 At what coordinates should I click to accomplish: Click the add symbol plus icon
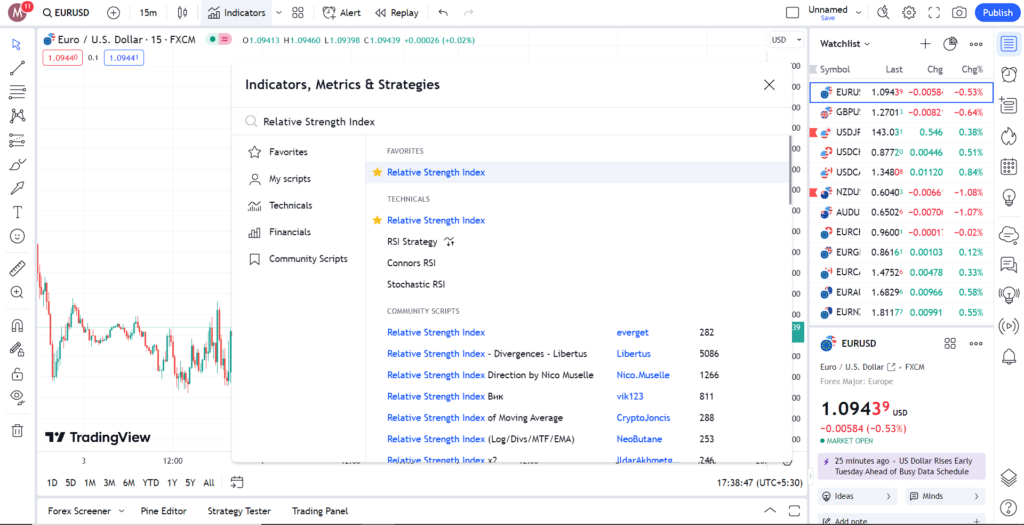113,13
